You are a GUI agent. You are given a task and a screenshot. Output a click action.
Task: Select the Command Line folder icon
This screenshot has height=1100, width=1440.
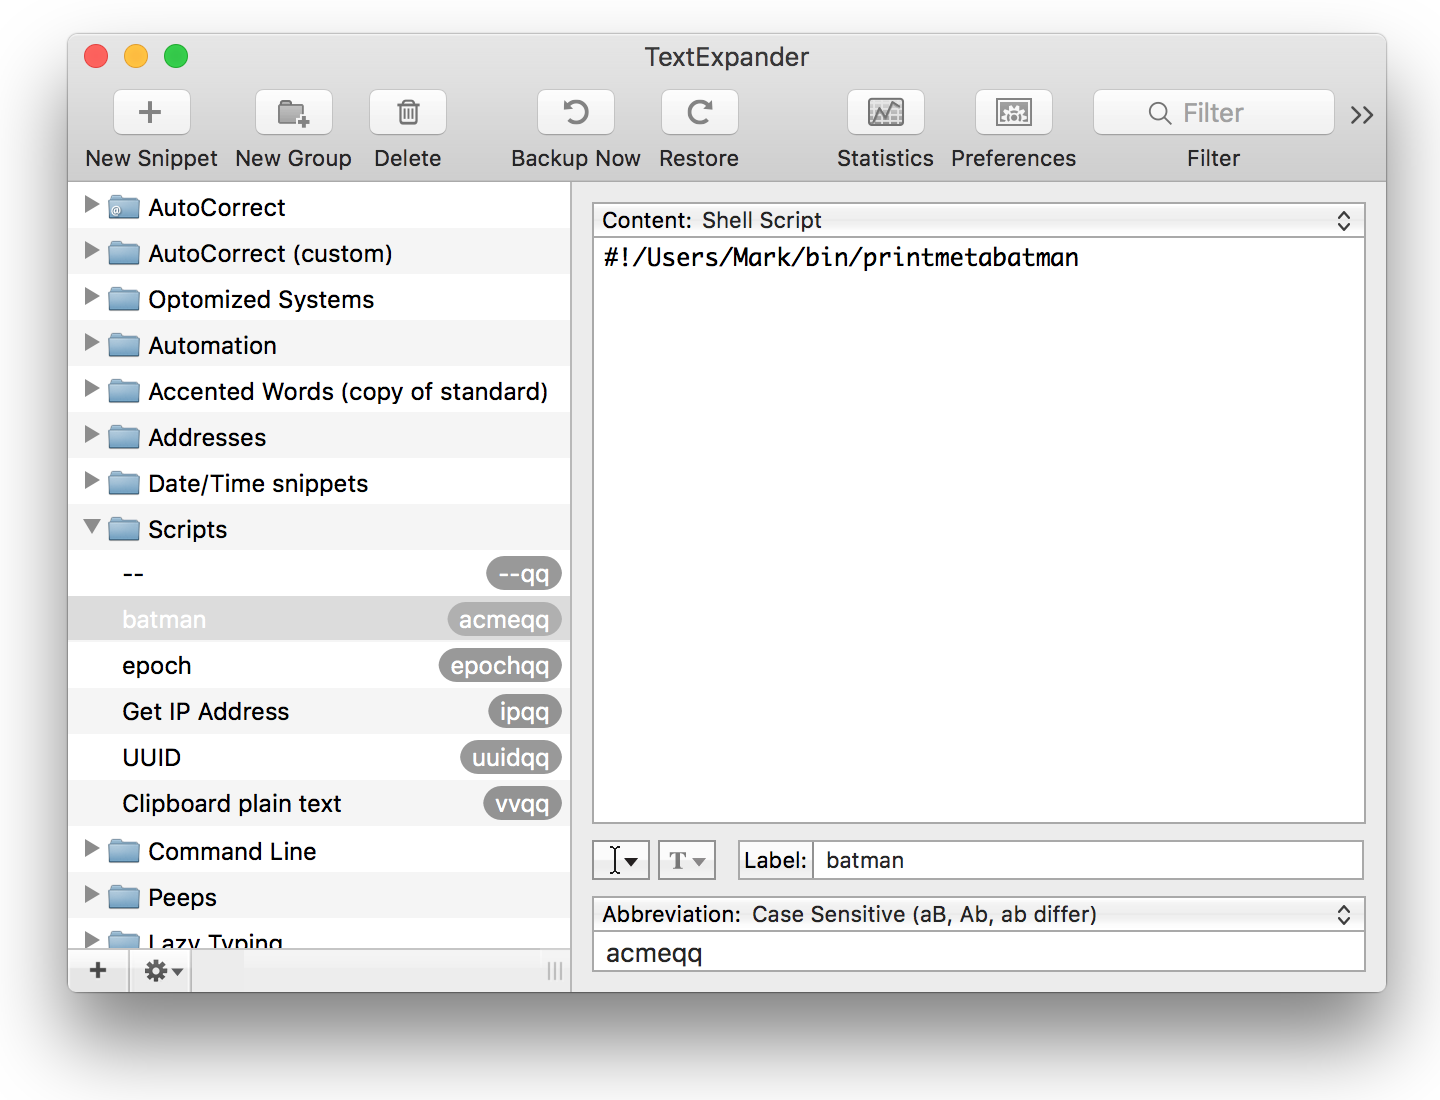pos(124,851)
